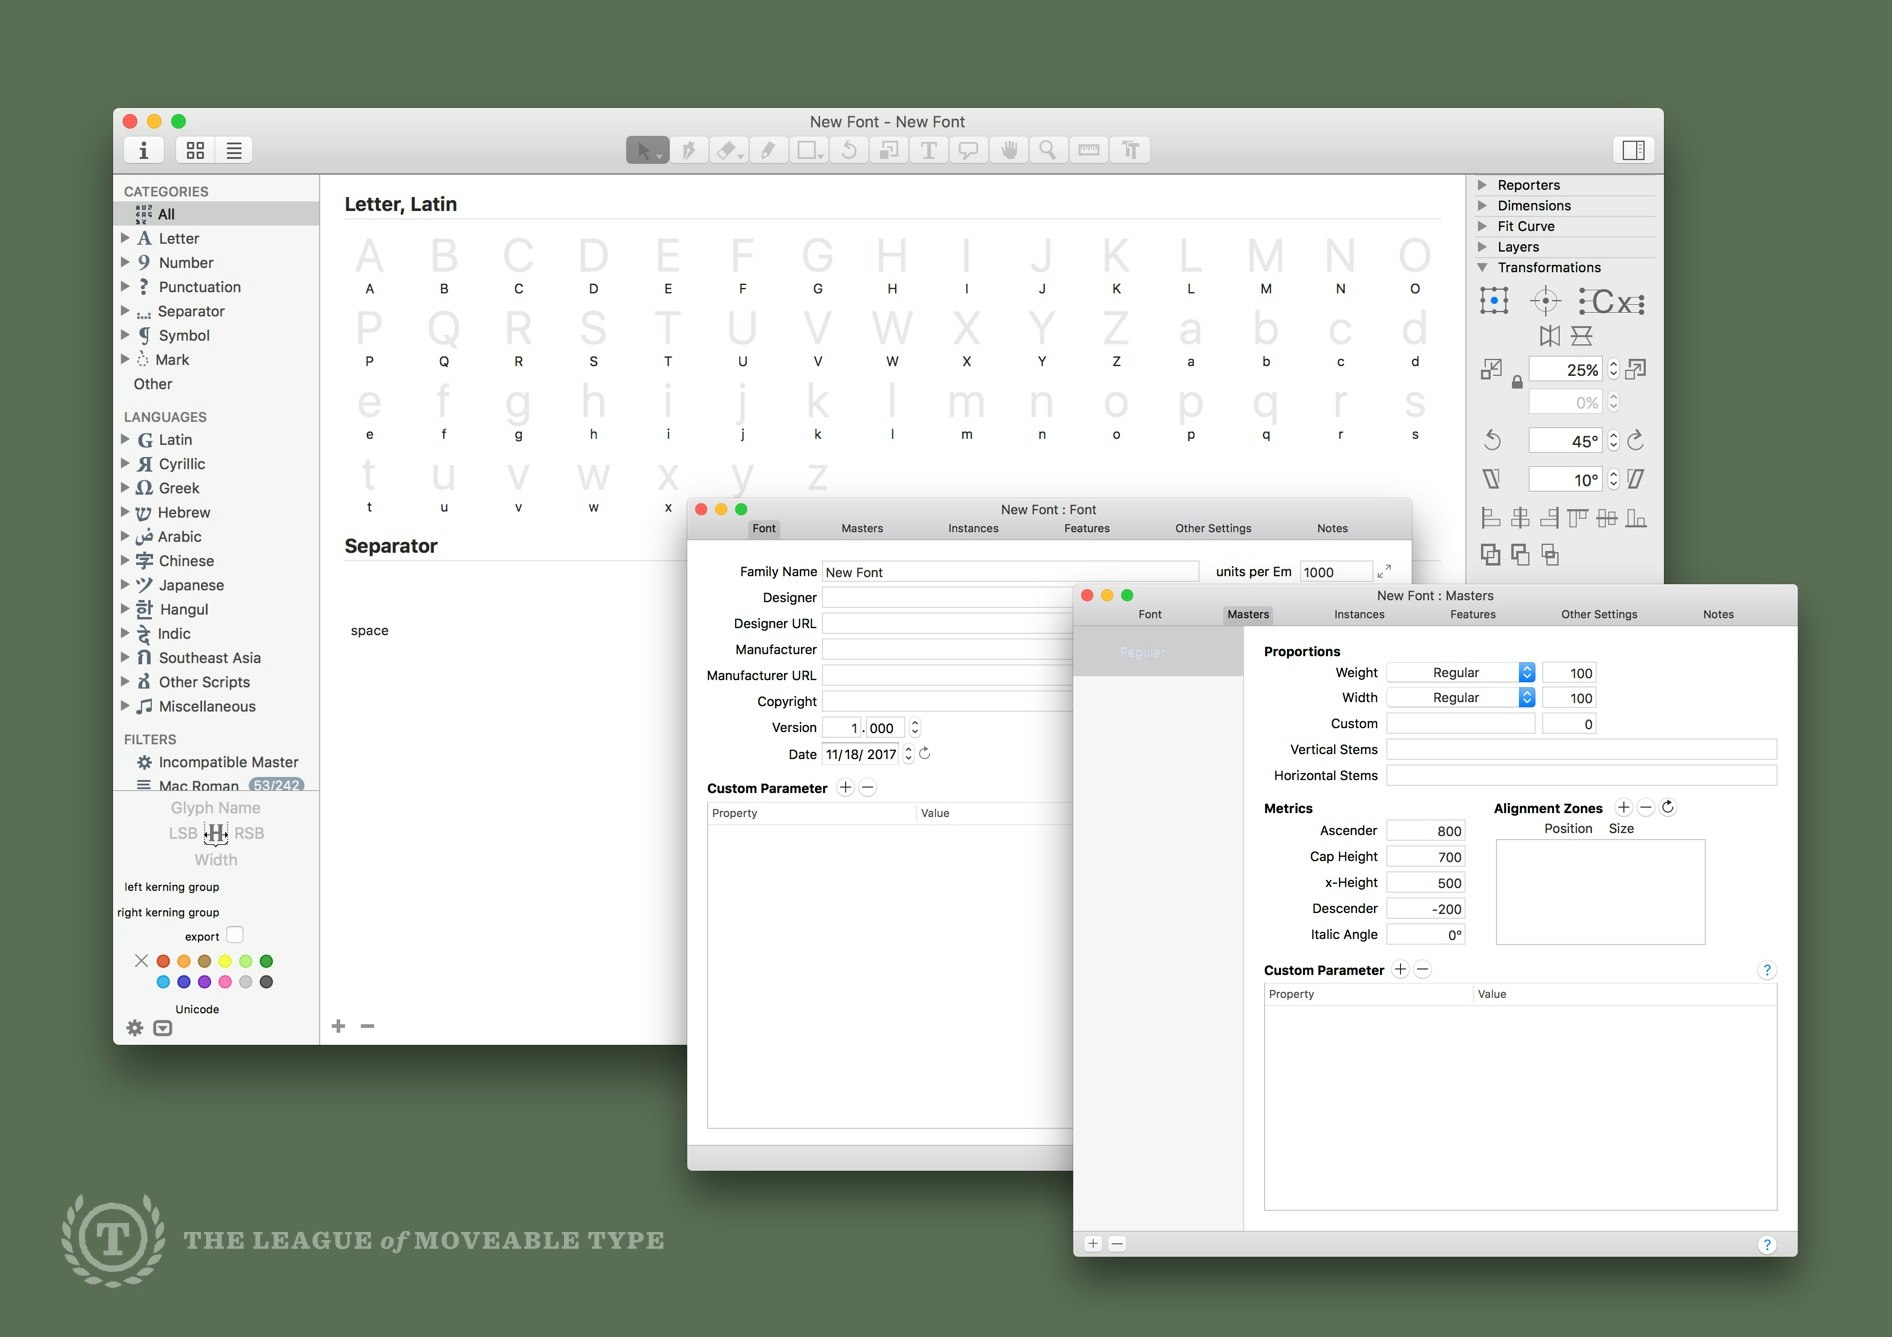1892x1337 pixels.
Task: Toggle the proportional scale lock
Action: point(1517,382)
